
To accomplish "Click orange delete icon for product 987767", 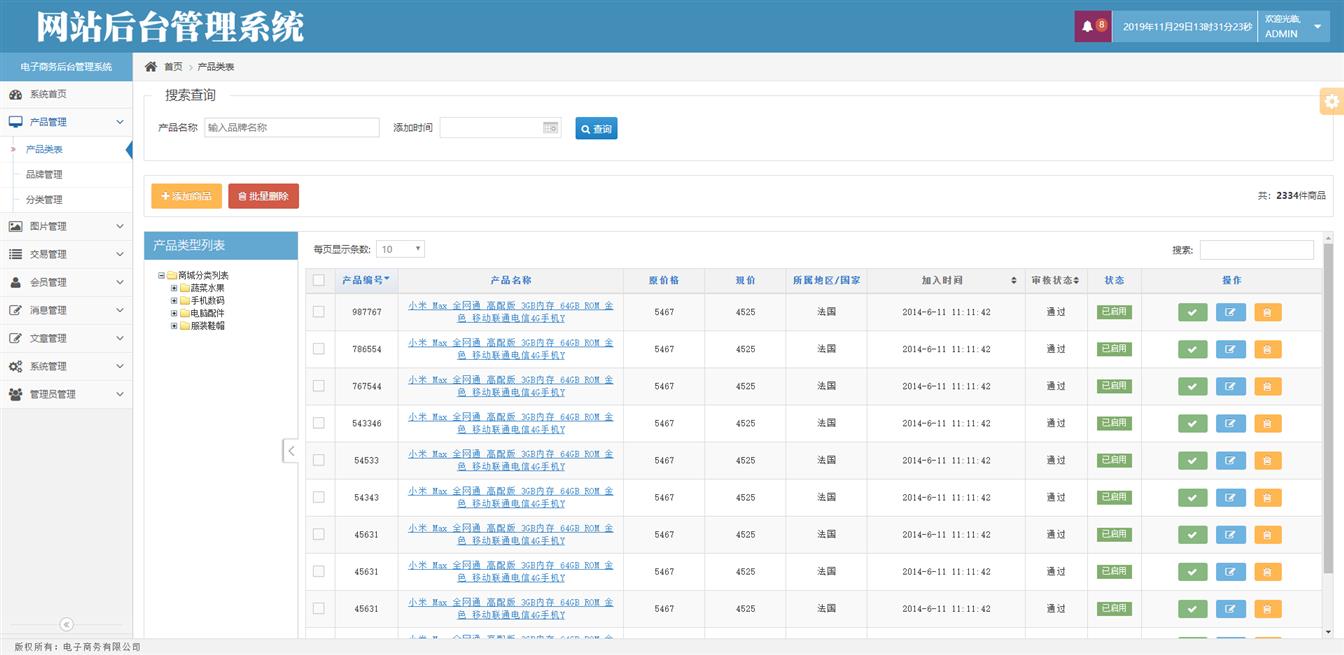I will 1267,312.
